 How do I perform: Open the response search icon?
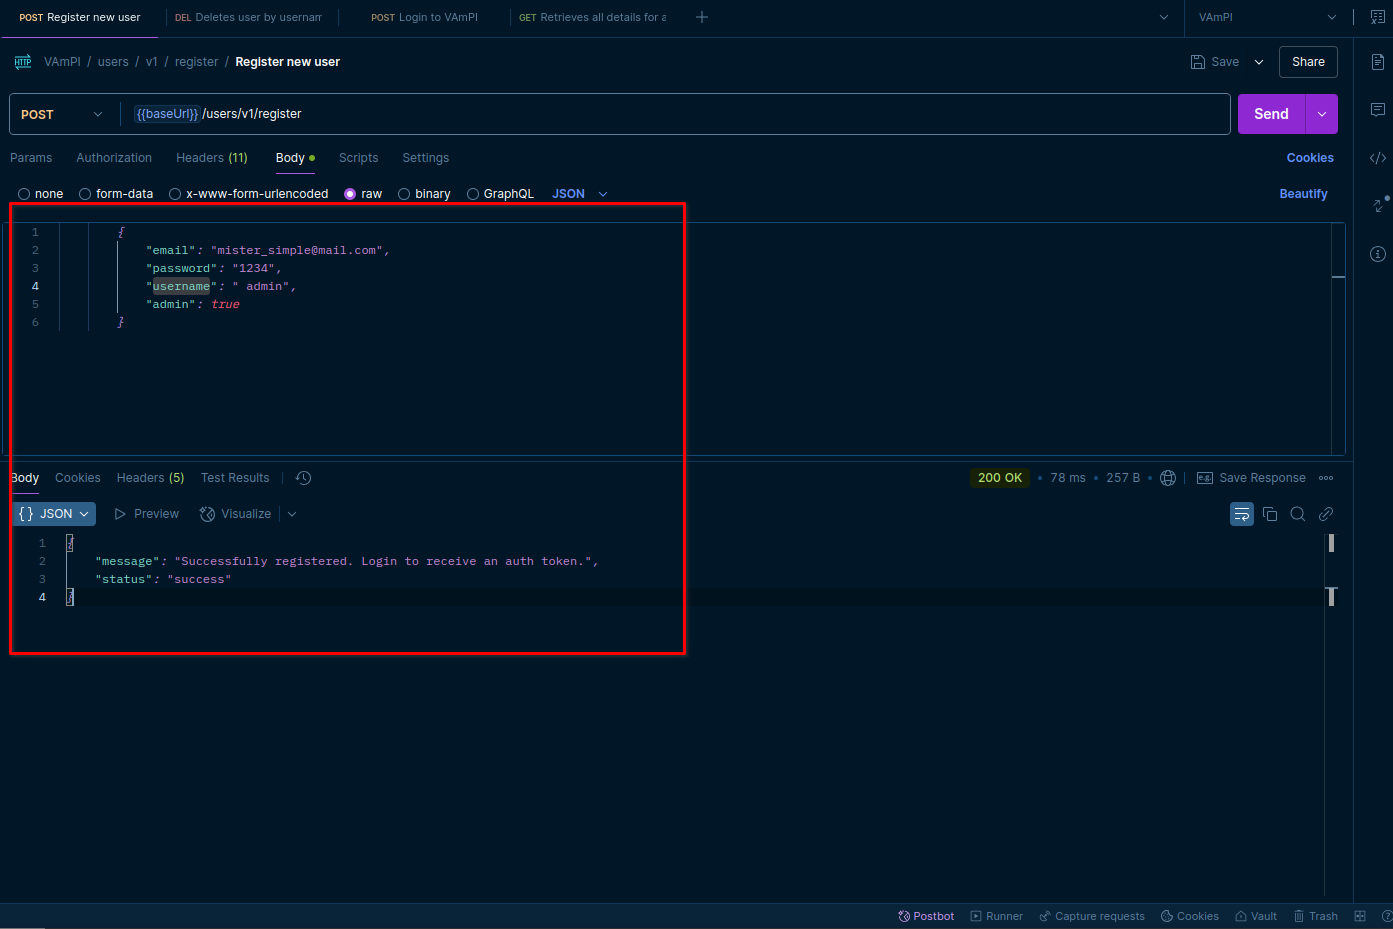[1298, 514]
